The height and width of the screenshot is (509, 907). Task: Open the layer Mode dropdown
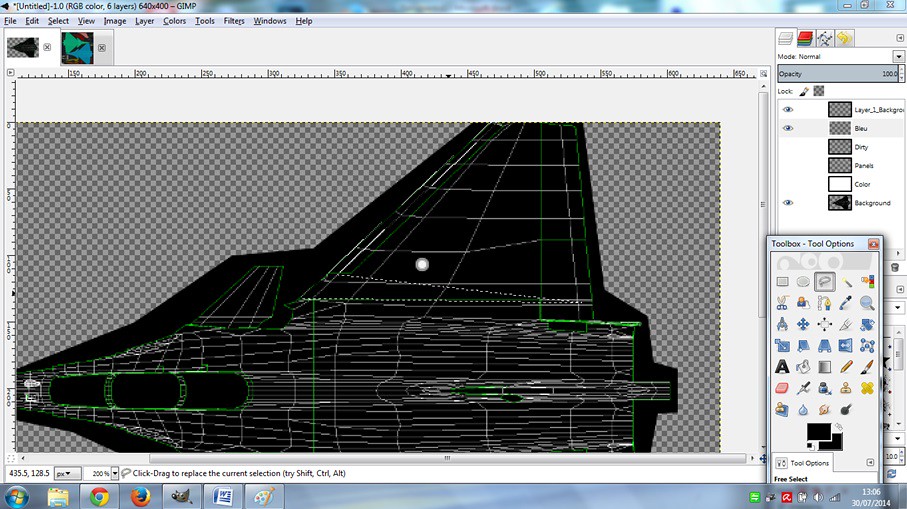898,56
